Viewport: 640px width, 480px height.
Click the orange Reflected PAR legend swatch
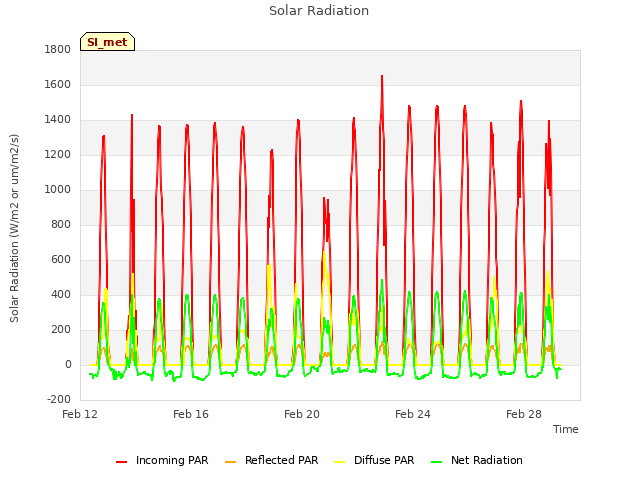point(231,462)
